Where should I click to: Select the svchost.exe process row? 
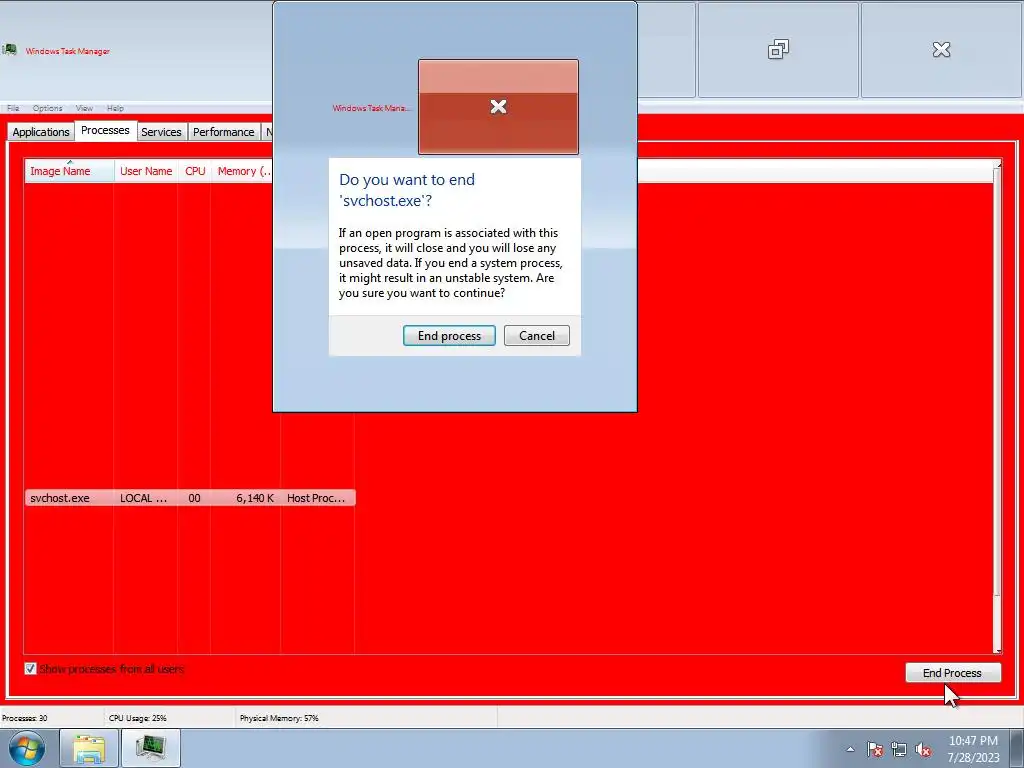[x=190, y=498]
